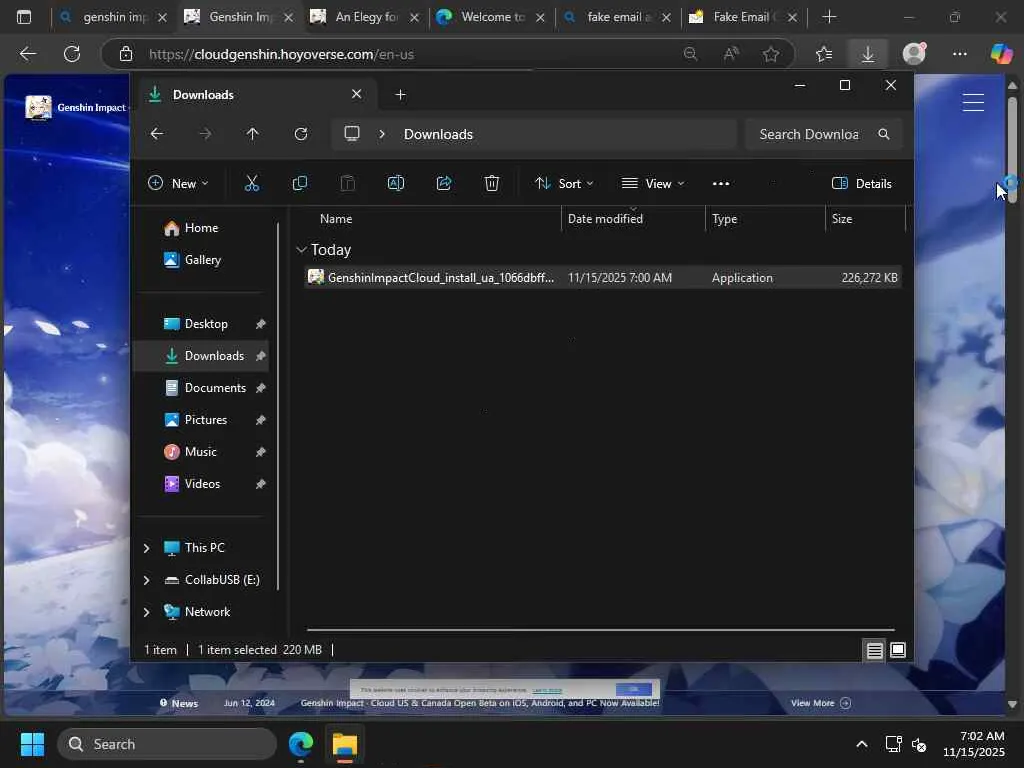This screenshot has width=1024, height=768.
Task: Add a new File Explorer tab
Action: click(x=400, y=95)
